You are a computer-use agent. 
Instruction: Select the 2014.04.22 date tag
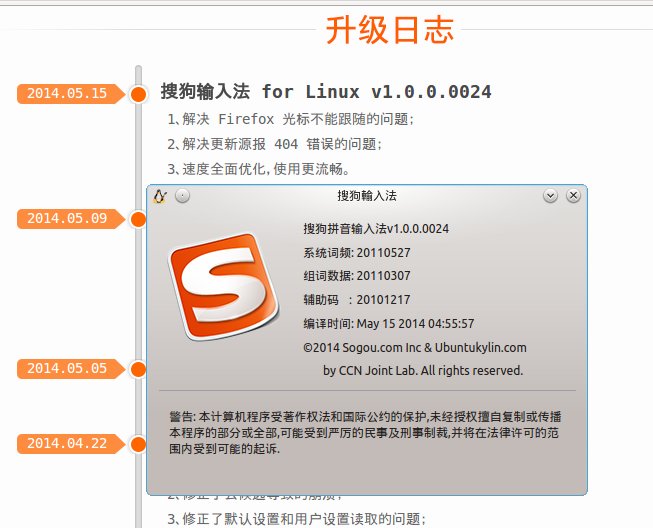point(70,443)
